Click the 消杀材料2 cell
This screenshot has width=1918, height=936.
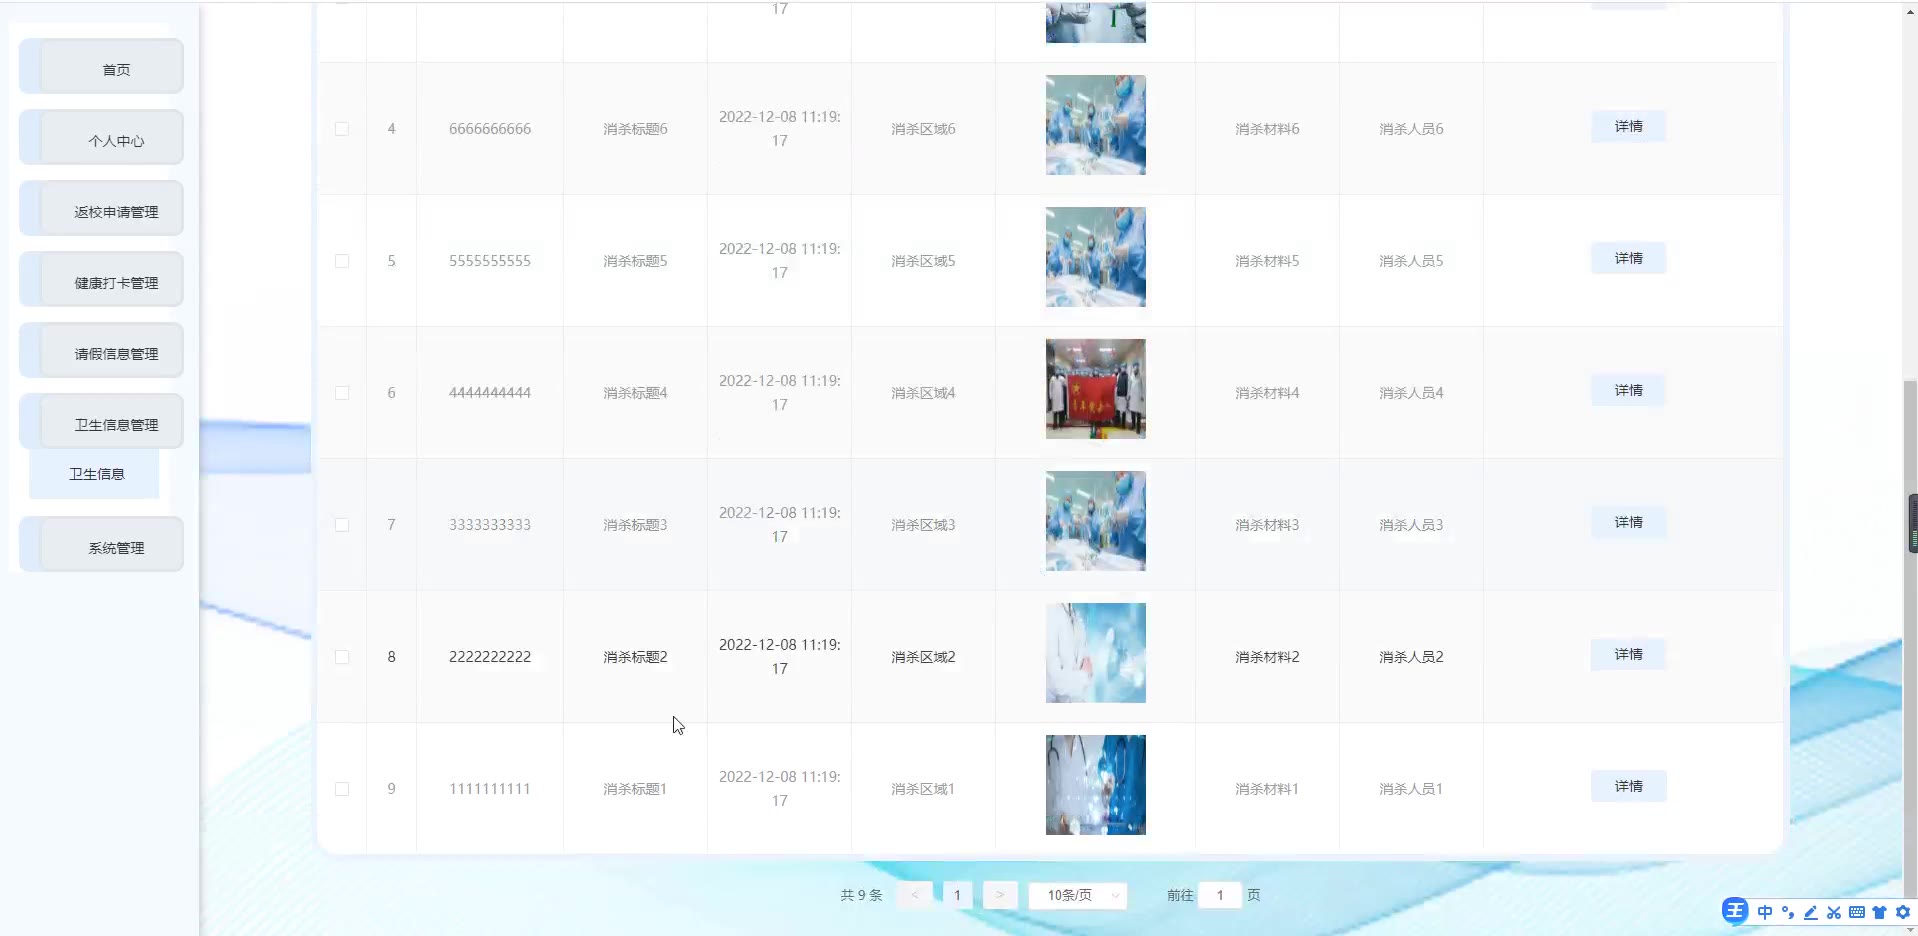coord(1267,657)
